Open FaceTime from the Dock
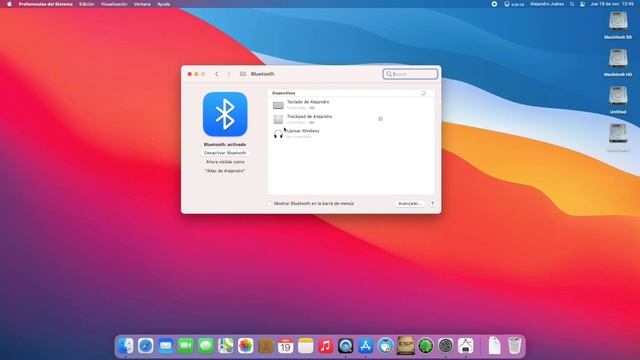 pyautogui.click(x=186, y=346)
